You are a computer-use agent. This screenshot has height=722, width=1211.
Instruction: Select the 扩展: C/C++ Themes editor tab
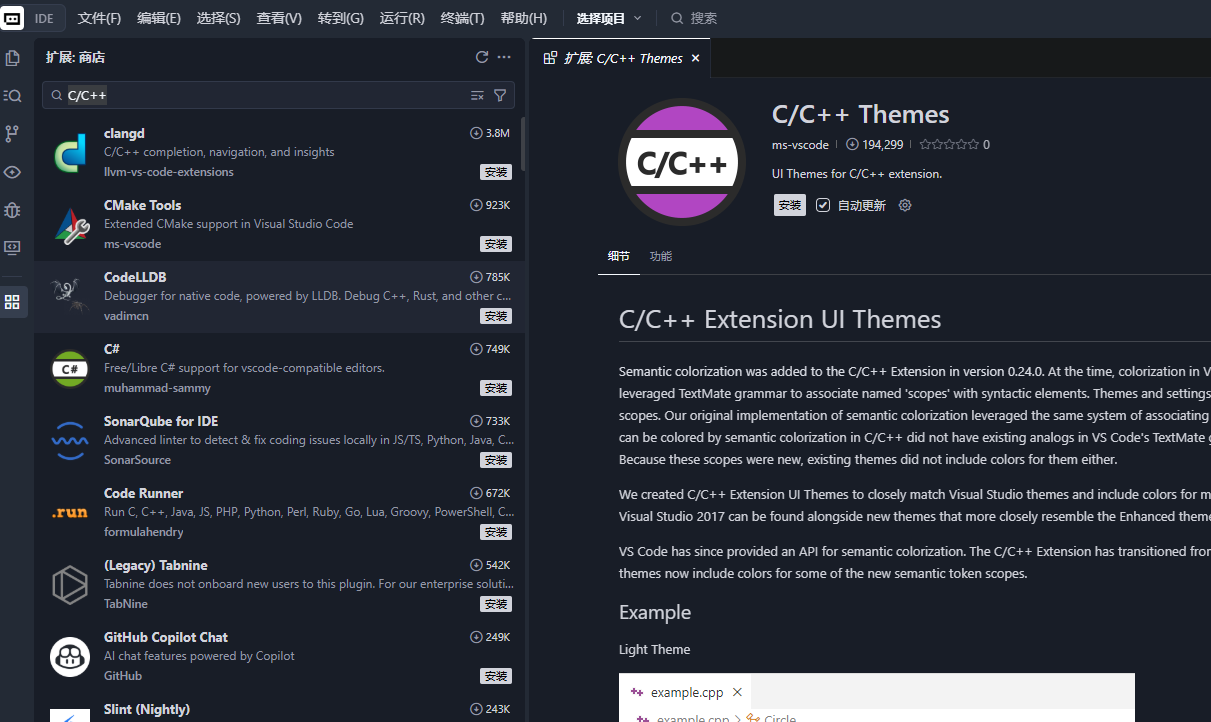click(x=622, y=58)
